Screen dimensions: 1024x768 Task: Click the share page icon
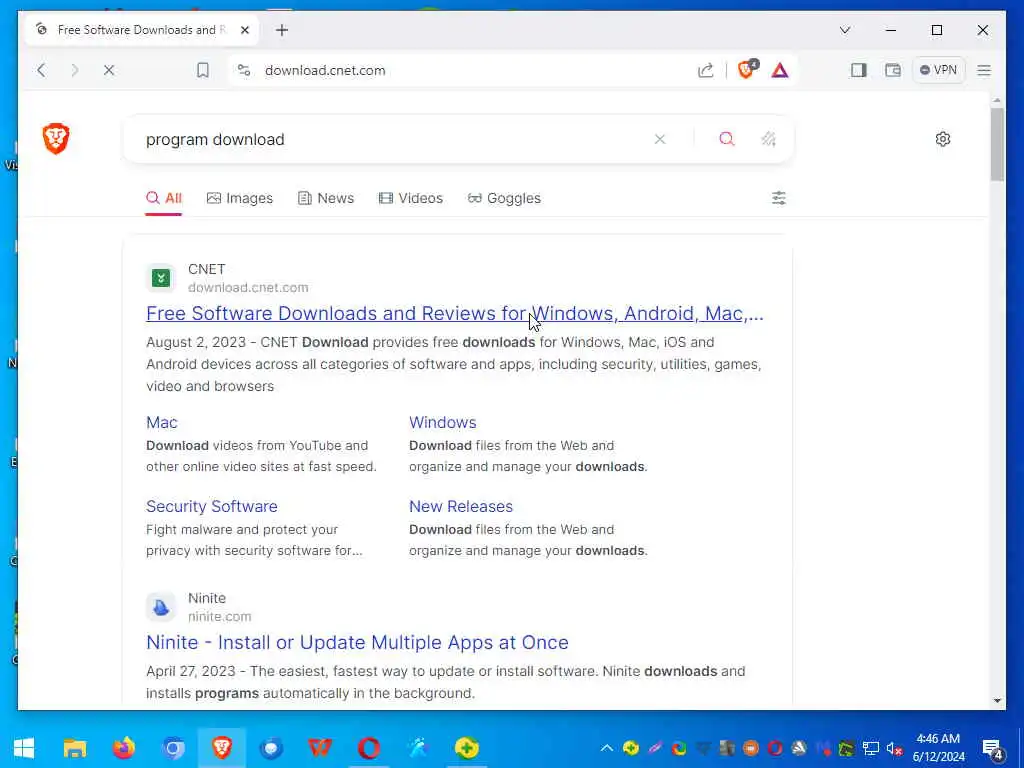pyautogui.click(x=705, y=70)
